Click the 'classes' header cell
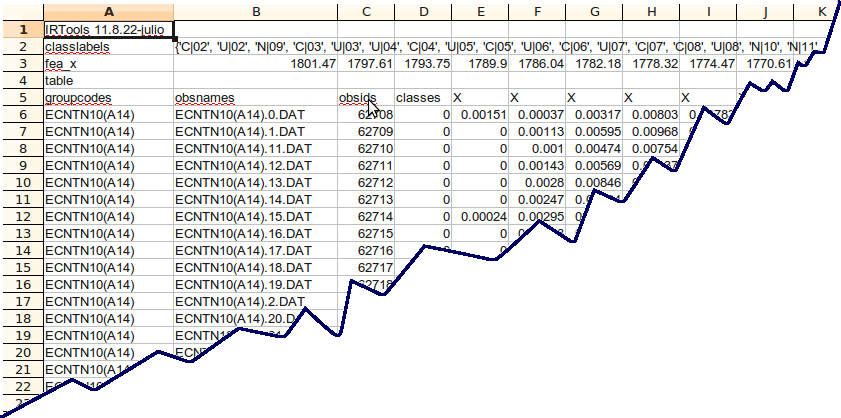 click(x=423, y=98)
